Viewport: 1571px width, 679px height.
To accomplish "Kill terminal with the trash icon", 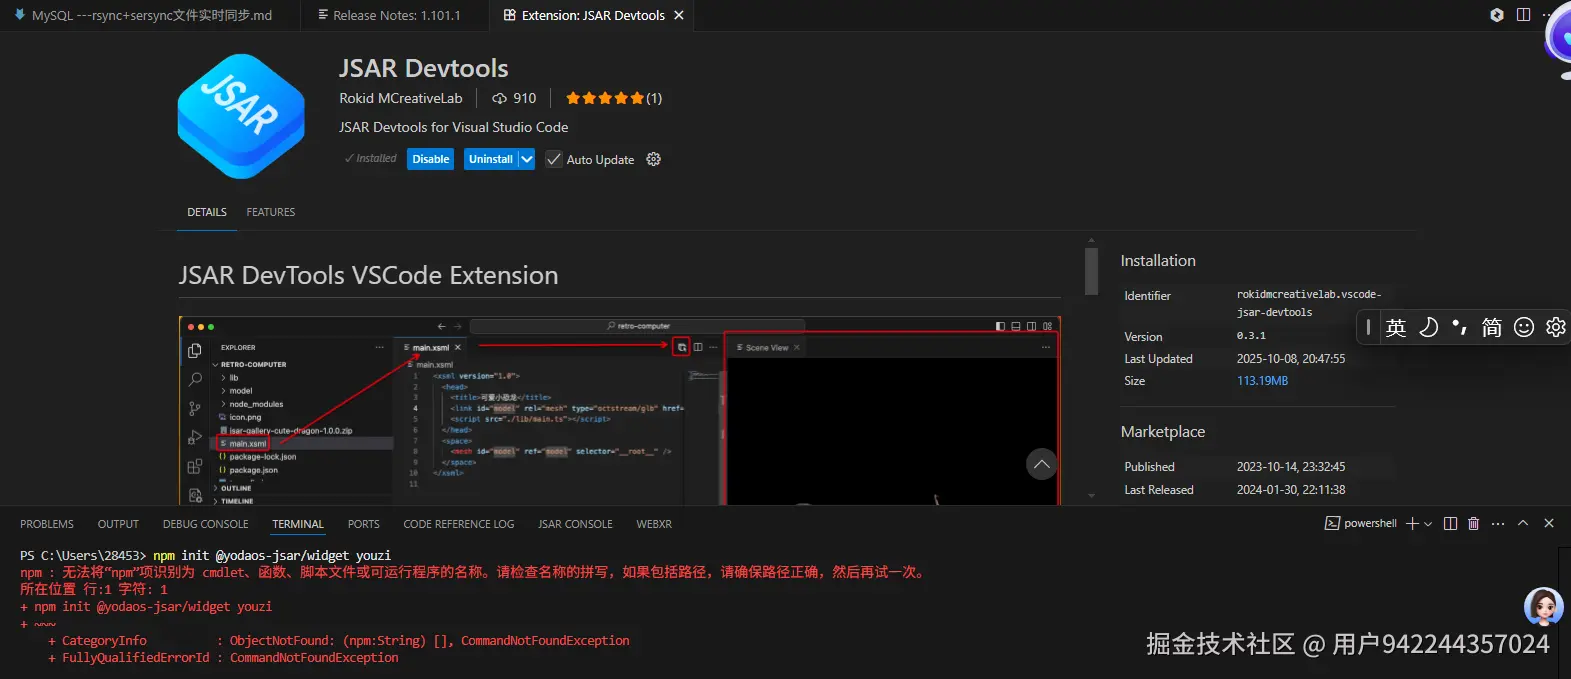I will (1473, 524).
